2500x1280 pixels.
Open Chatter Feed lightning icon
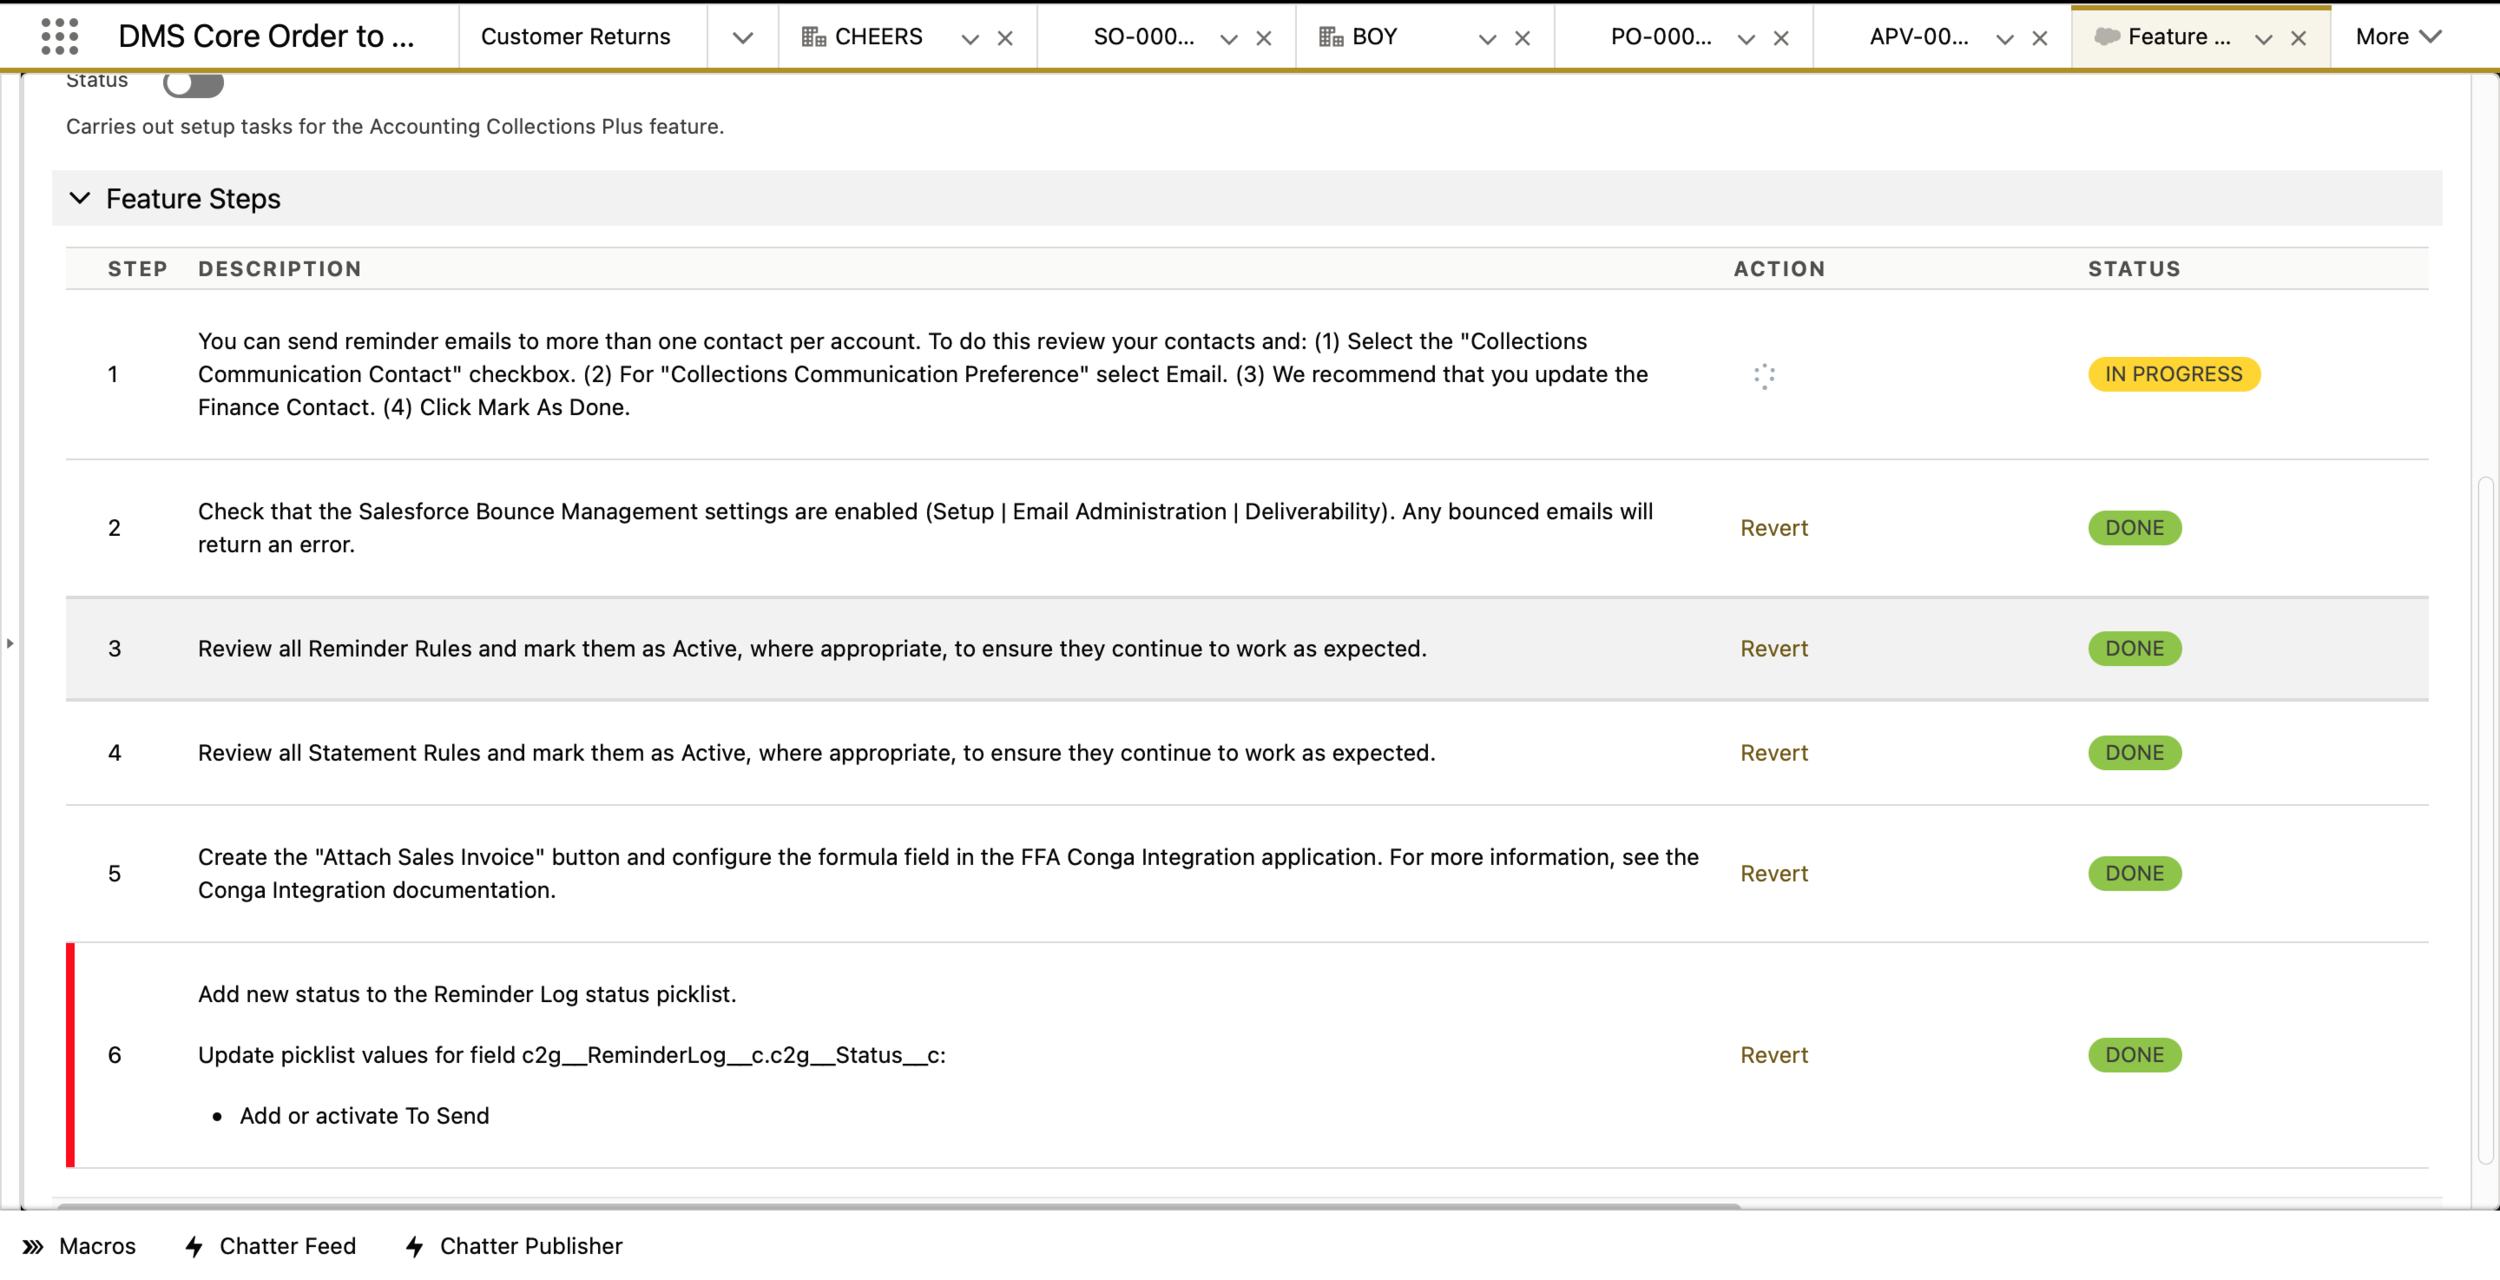point(195,1246)
